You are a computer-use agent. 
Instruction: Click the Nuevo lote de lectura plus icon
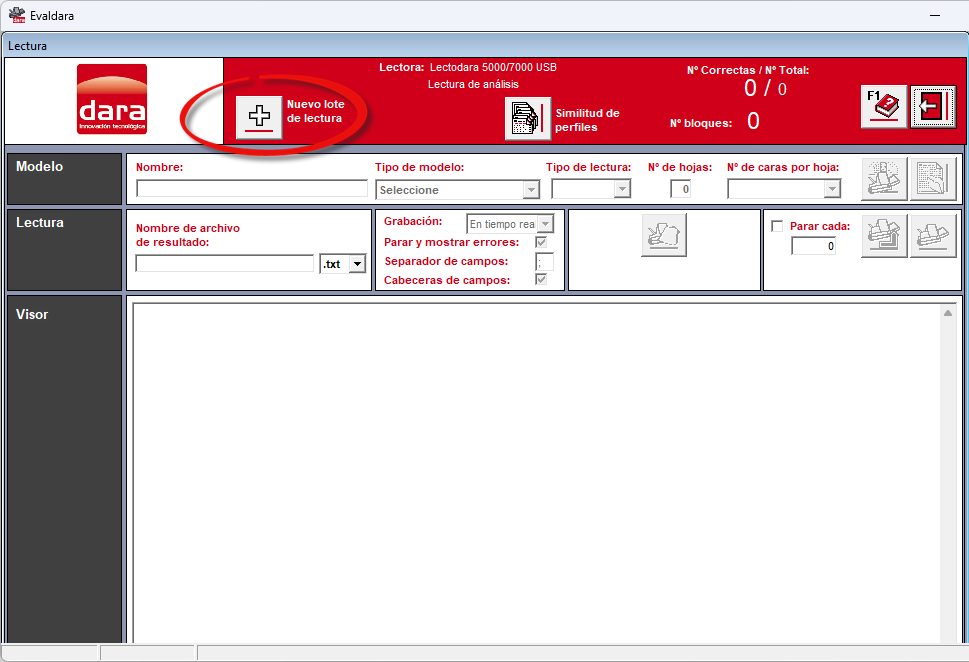259,117
